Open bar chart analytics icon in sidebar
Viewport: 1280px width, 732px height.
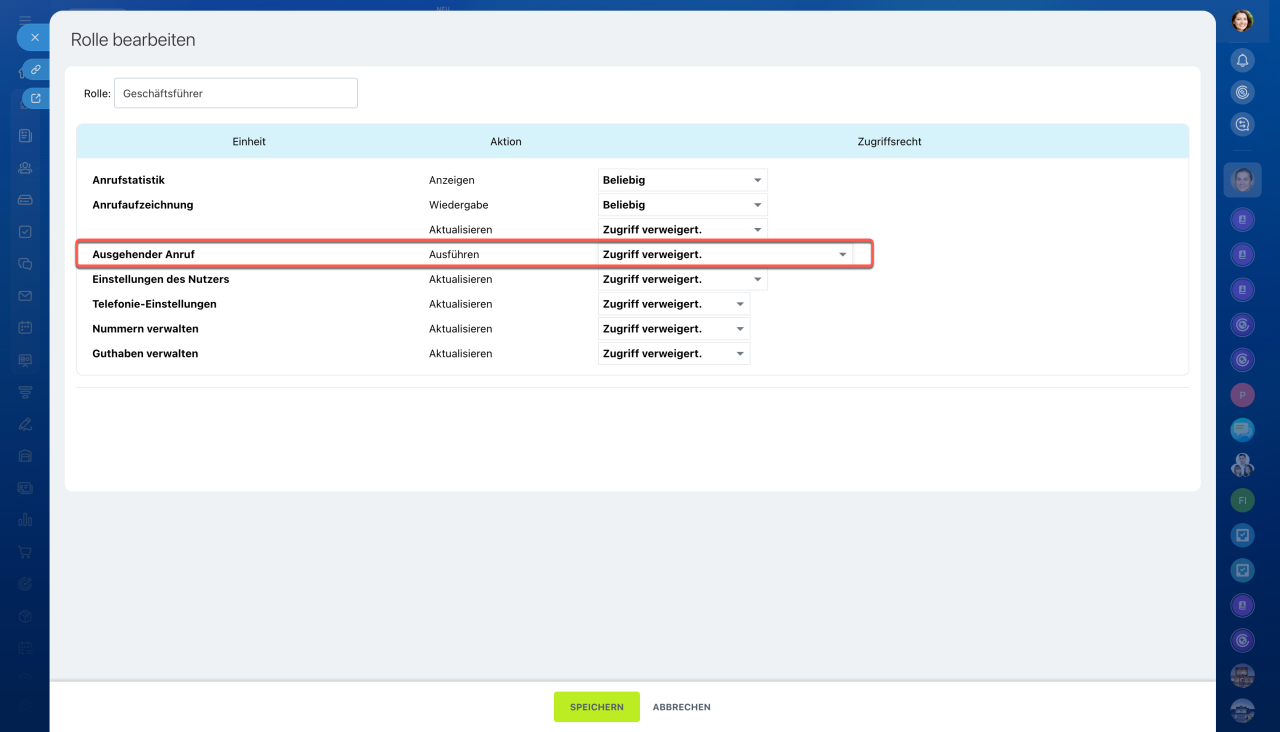25,520
